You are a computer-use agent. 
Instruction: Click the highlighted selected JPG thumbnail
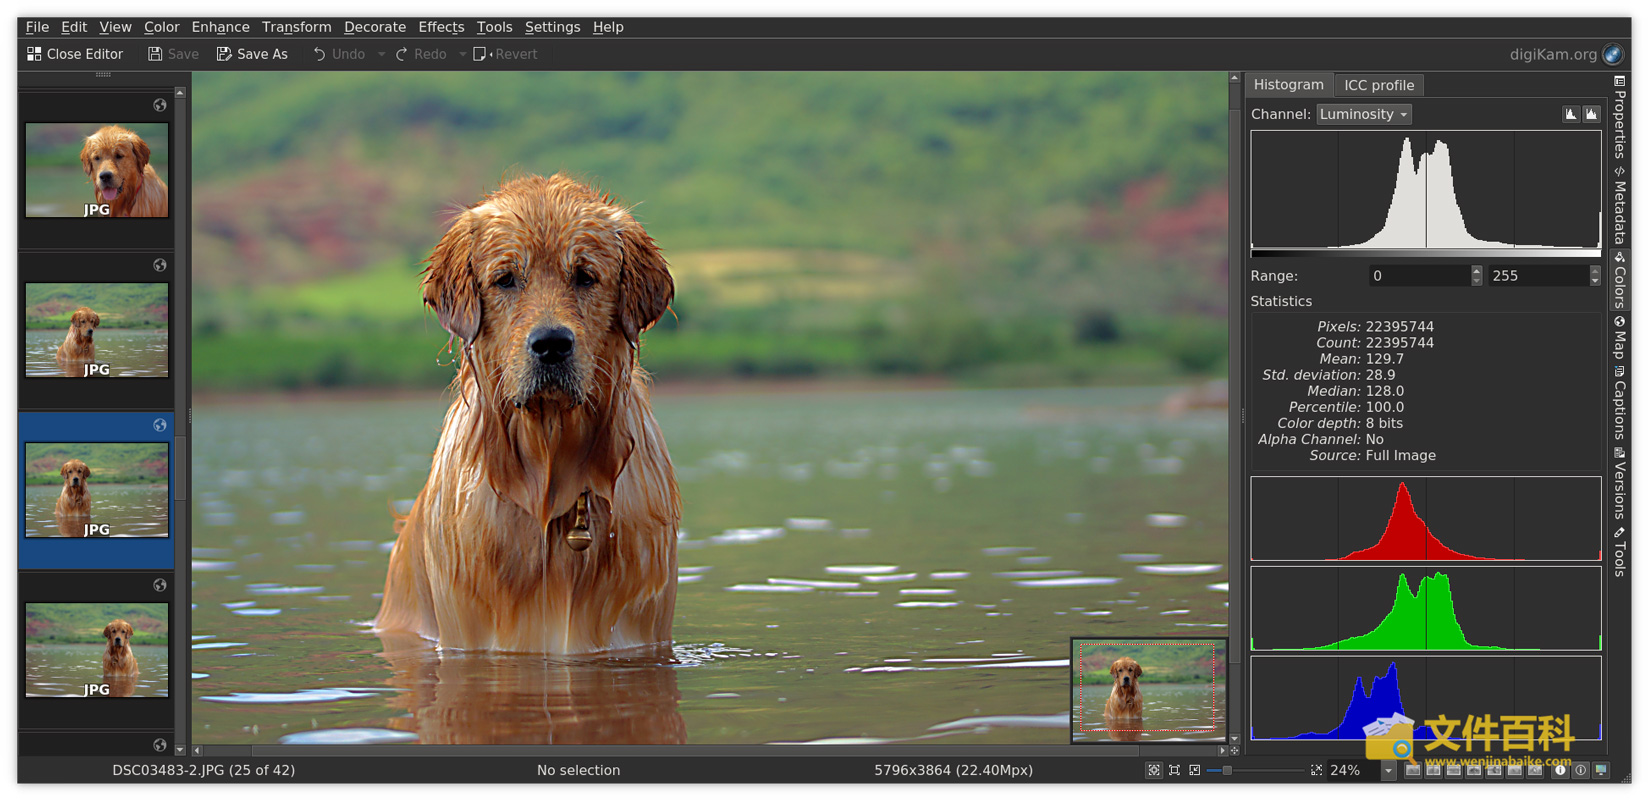tap(97, 490)
